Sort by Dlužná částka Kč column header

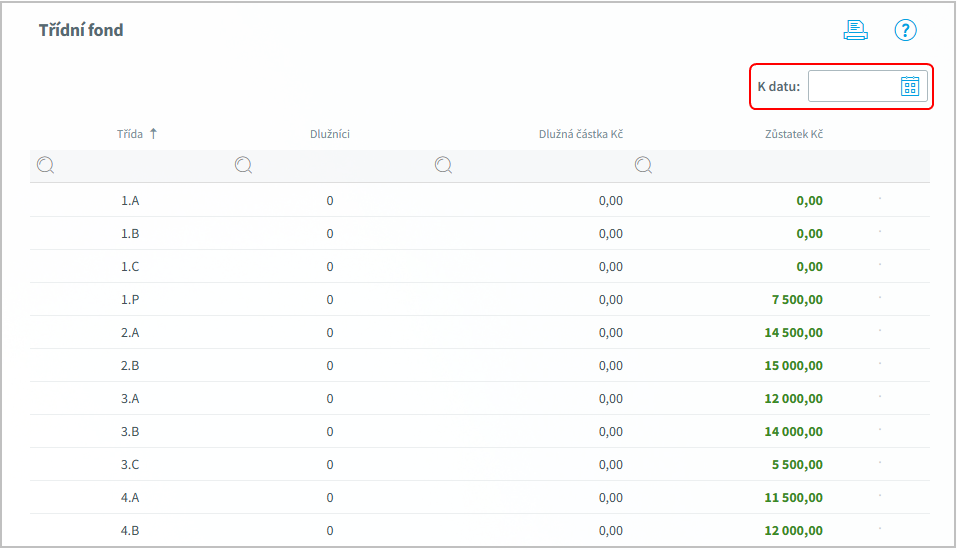pos(580,134)
